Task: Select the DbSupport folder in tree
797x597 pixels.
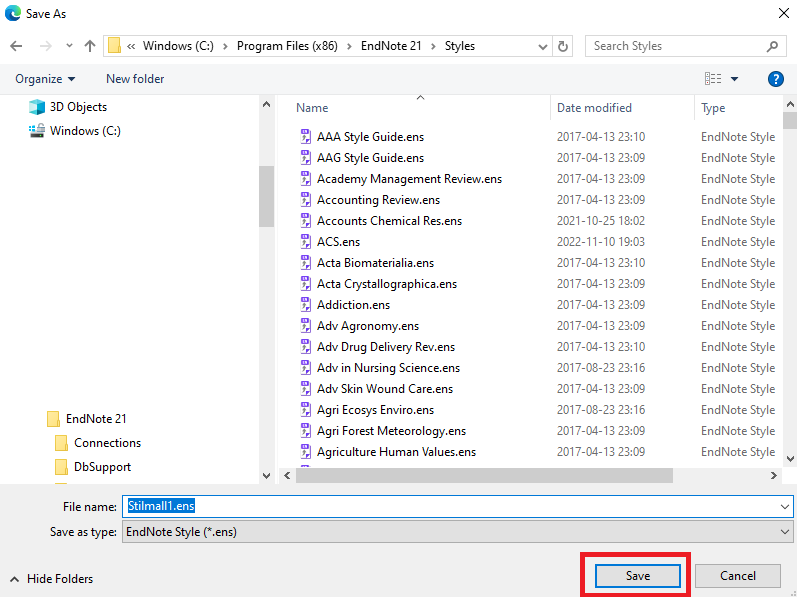Action: pyautogui.click(x=102, y=467)
